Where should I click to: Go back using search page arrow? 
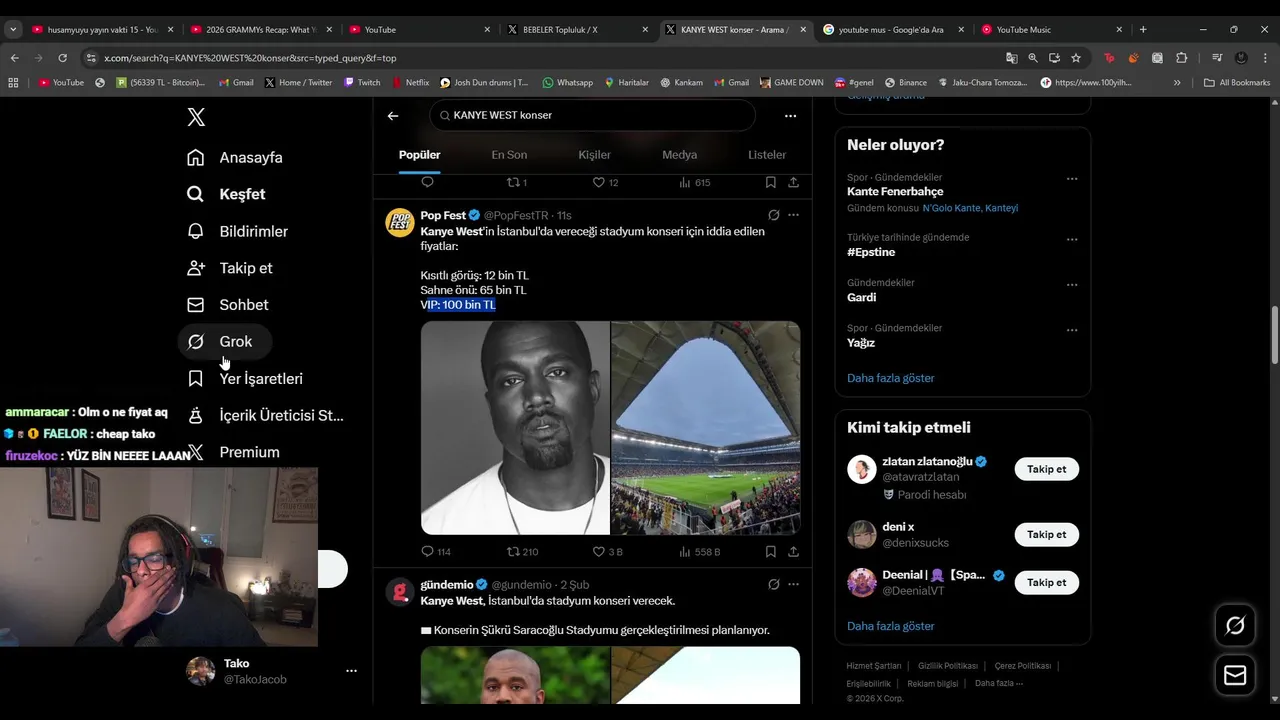[x=393, y=115]
